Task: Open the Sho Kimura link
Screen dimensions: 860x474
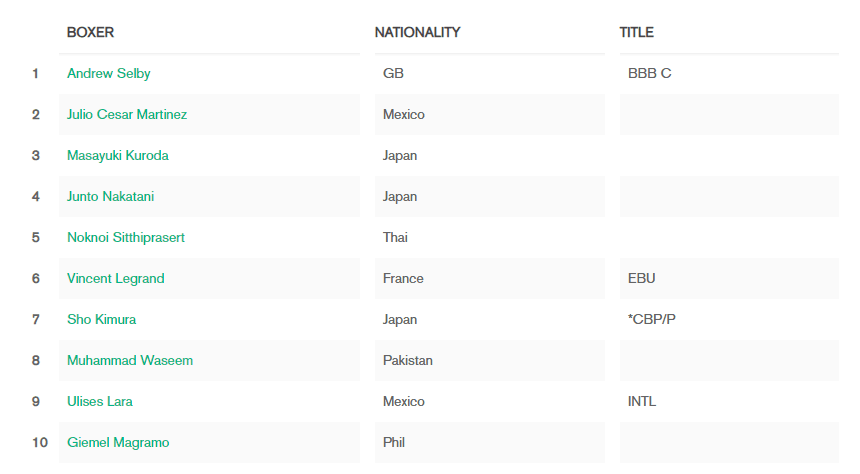Action: [x=101, y=319]
